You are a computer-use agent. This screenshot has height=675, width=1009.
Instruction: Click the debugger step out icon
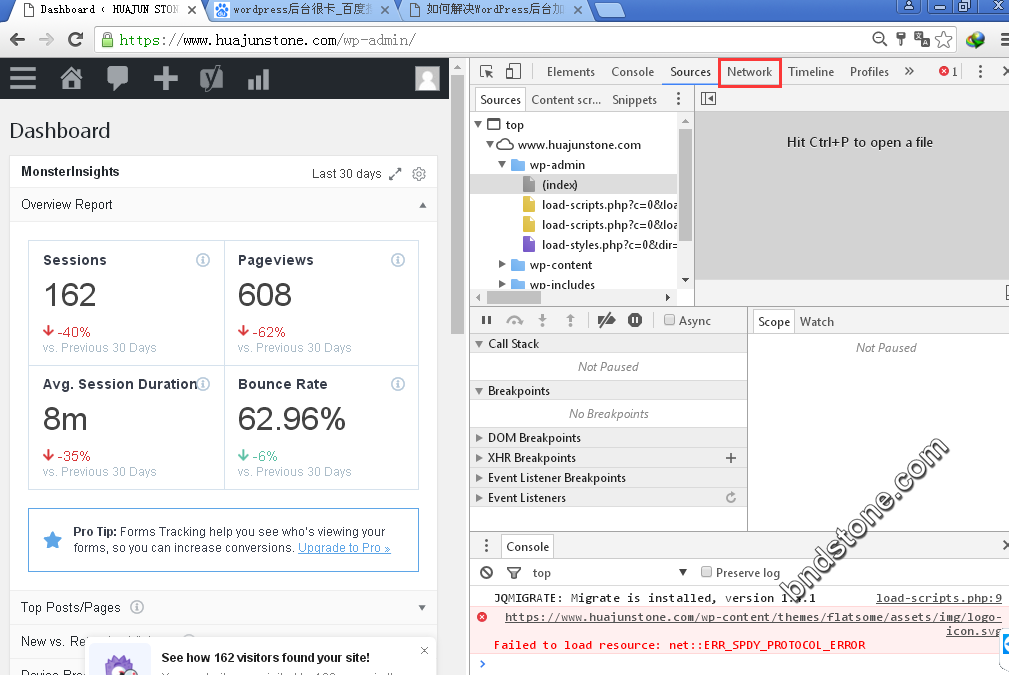coord(570,320)
